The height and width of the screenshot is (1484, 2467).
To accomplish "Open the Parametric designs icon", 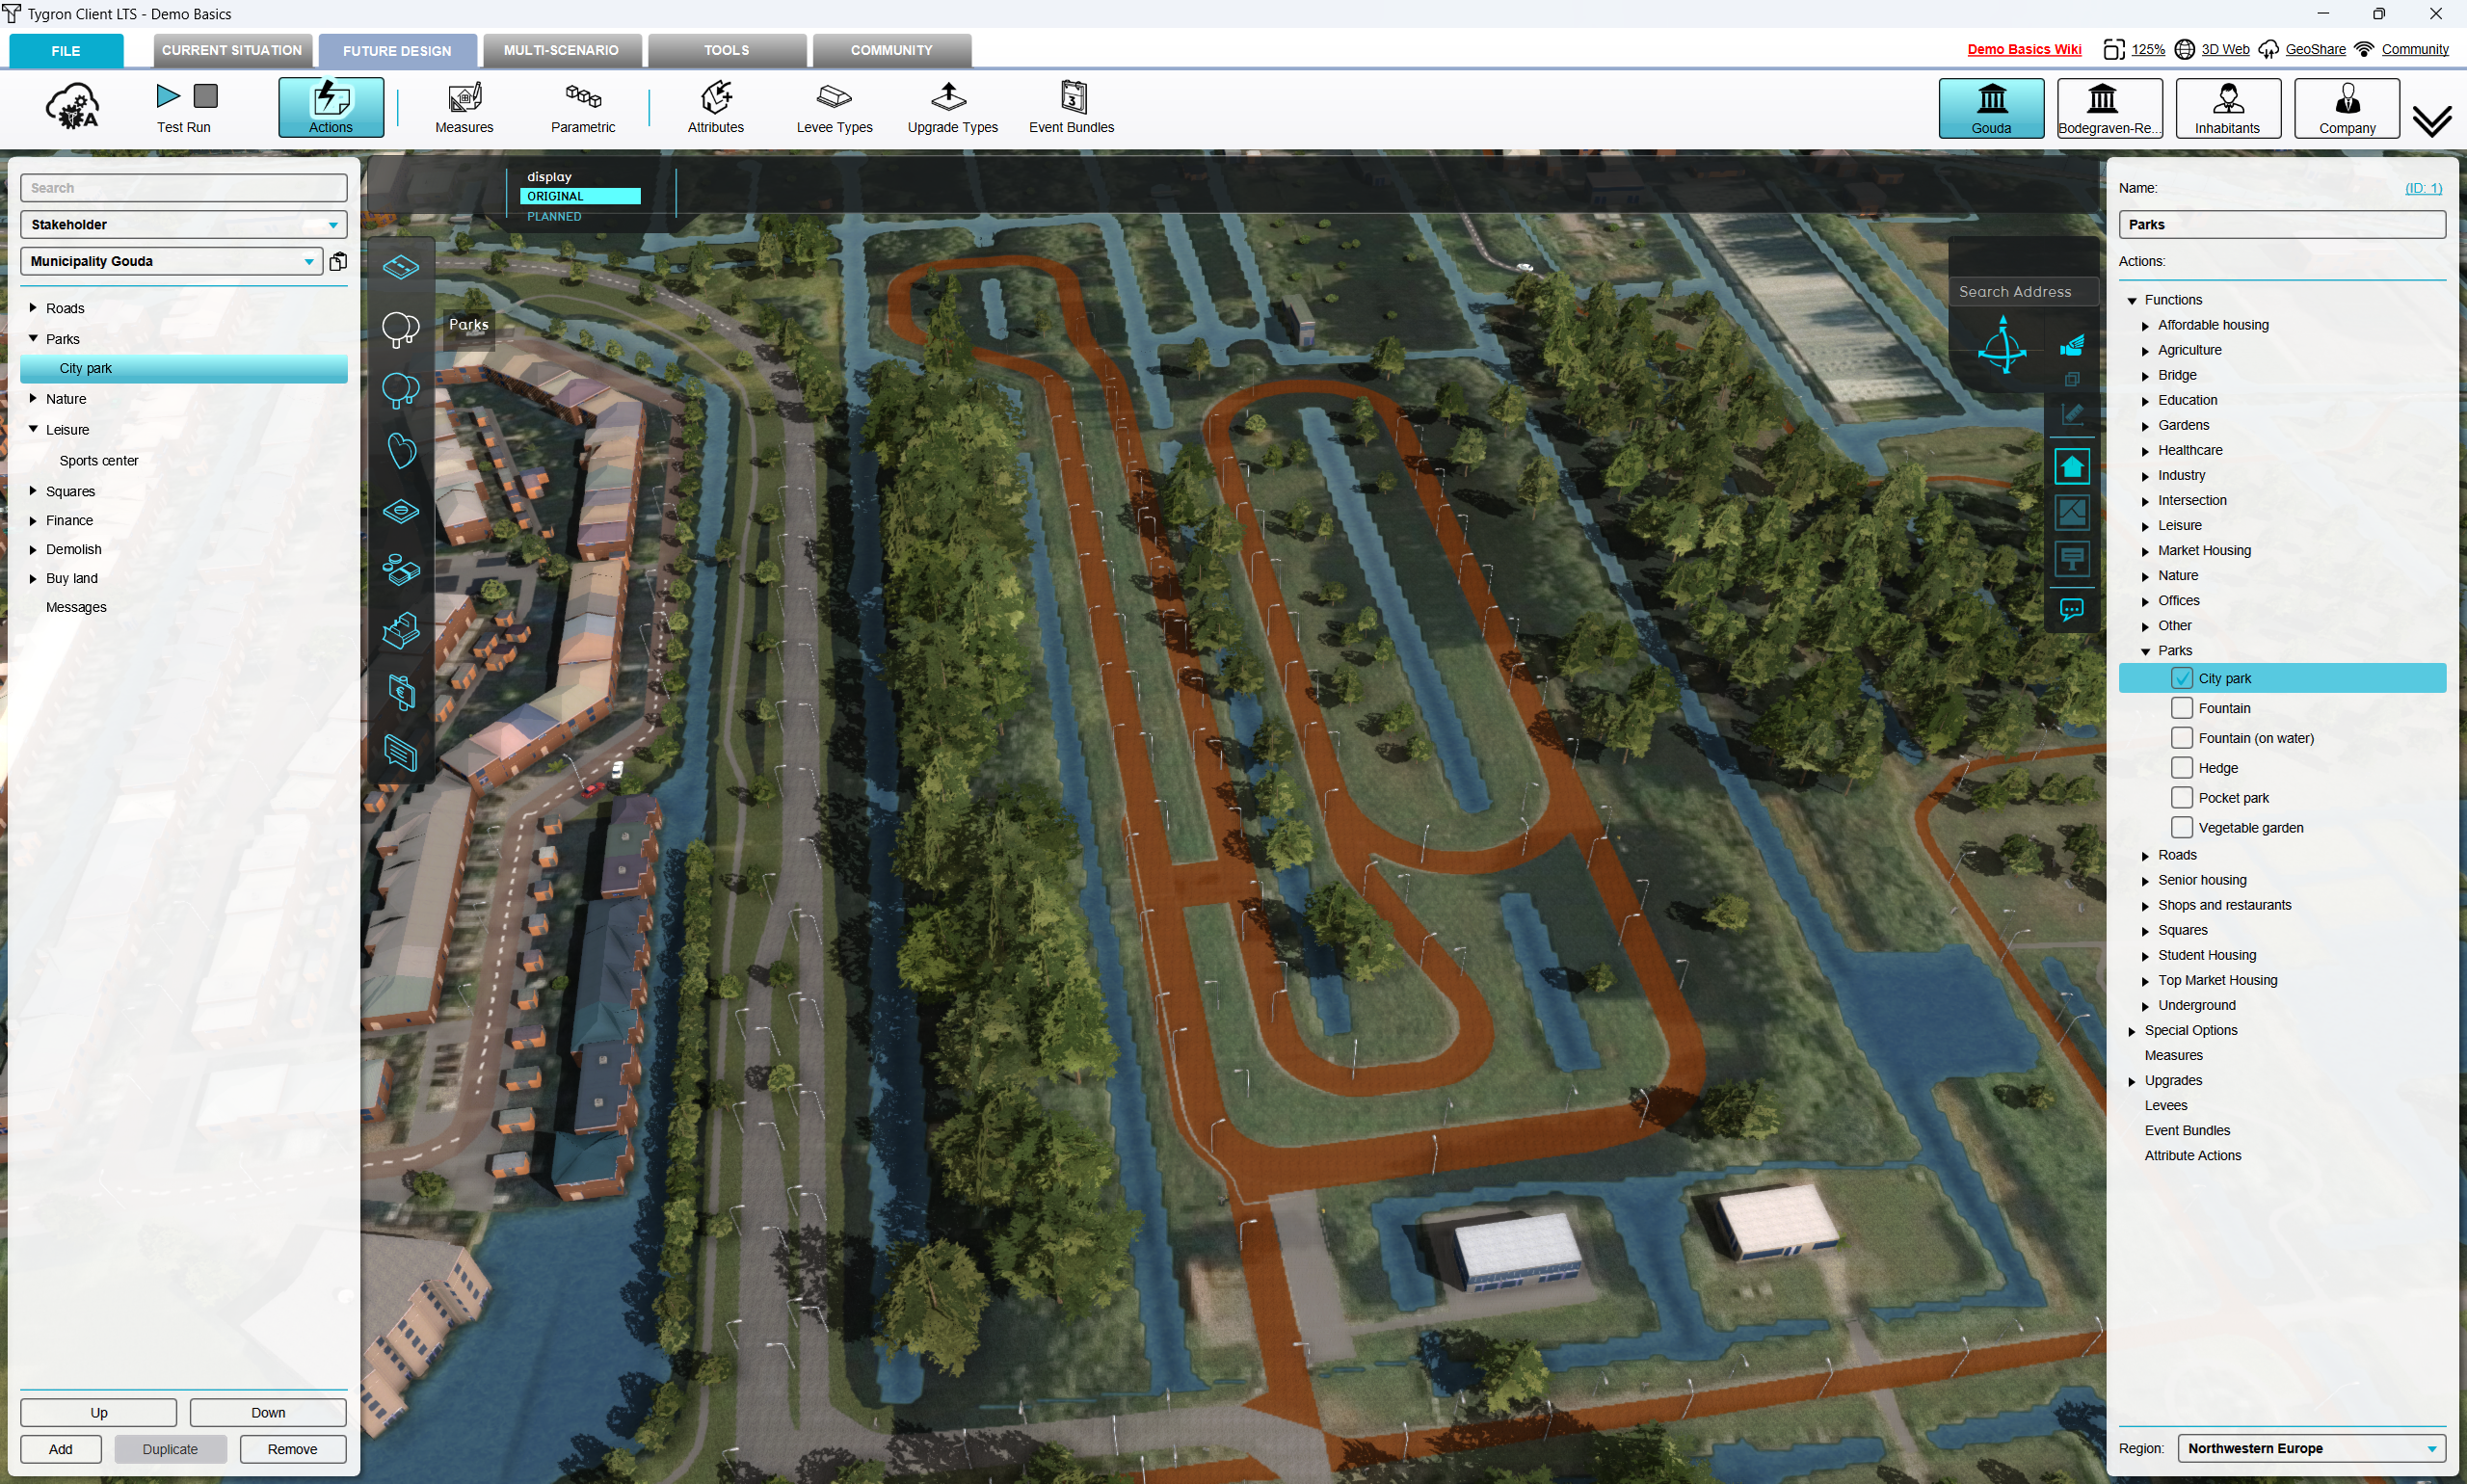I will point(583,106).
